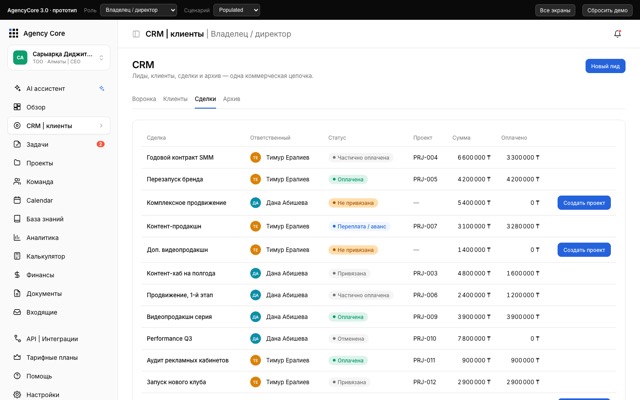Open the role dropdown Владелец / директор

point(139,10)
